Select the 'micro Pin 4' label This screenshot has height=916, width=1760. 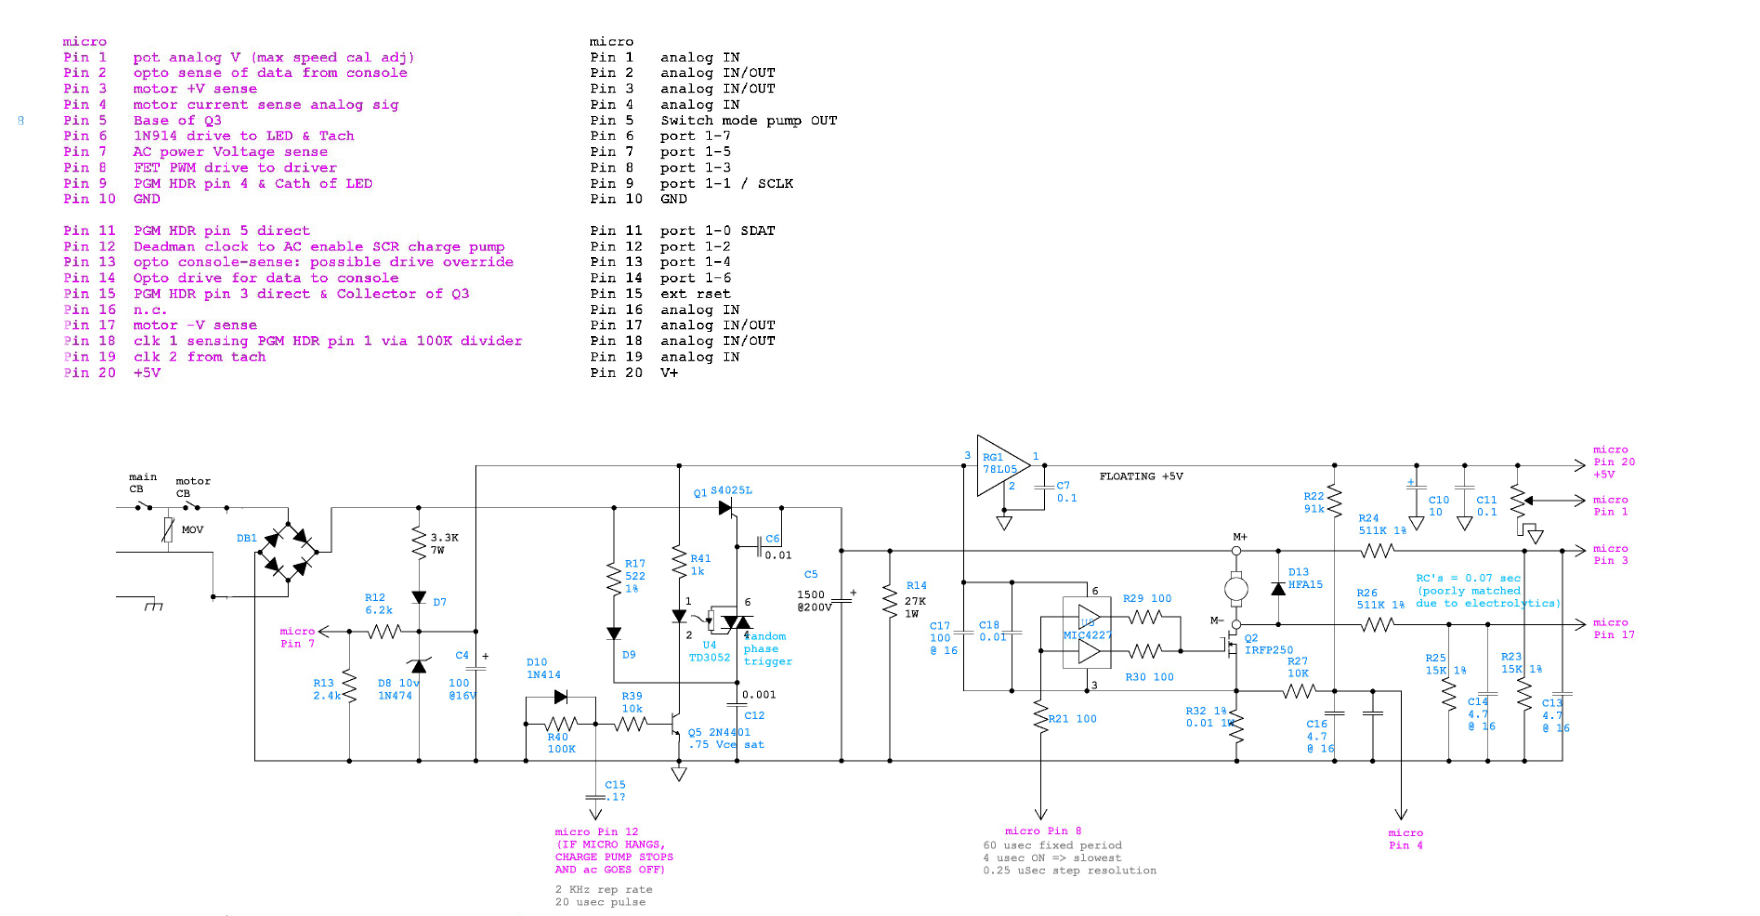[1406, 839]
